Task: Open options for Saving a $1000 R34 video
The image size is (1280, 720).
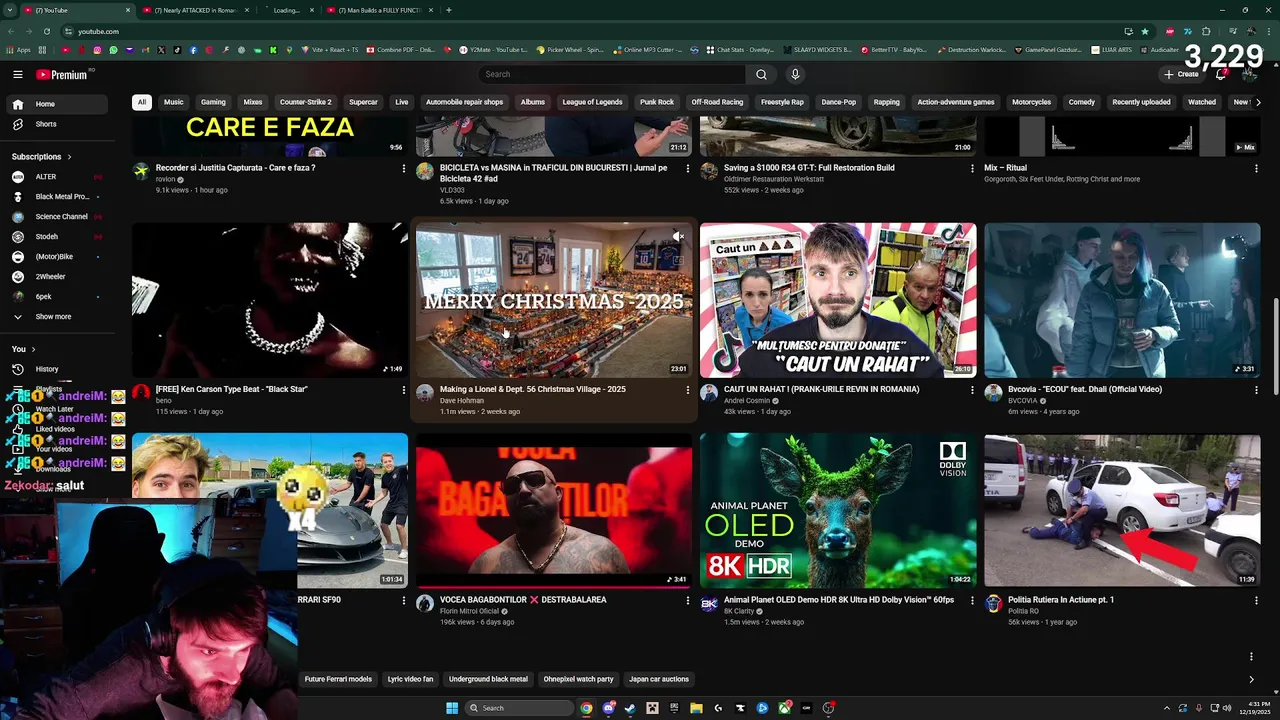Action: [972, 168]
